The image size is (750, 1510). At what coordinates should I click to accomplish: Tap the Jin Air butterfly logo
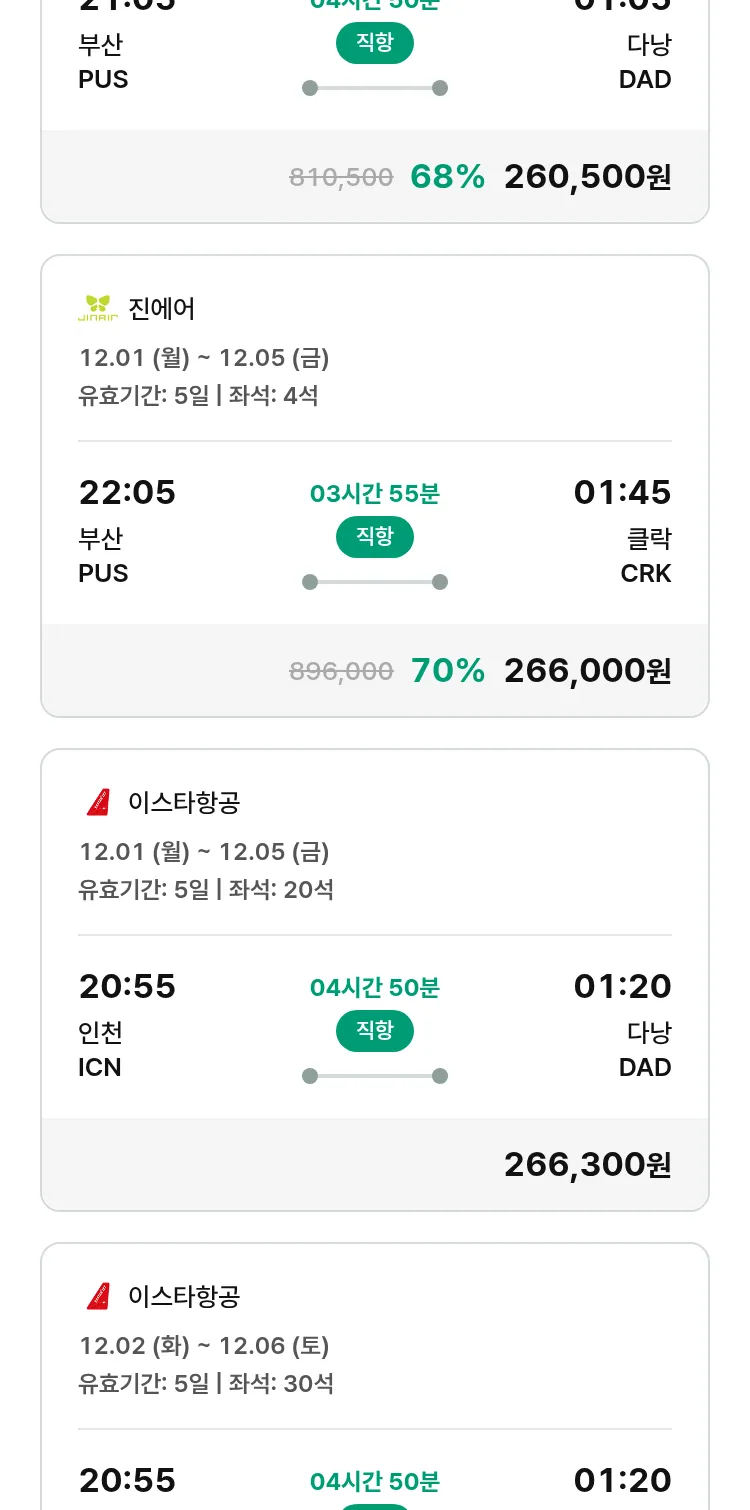(x=98, y=308)
